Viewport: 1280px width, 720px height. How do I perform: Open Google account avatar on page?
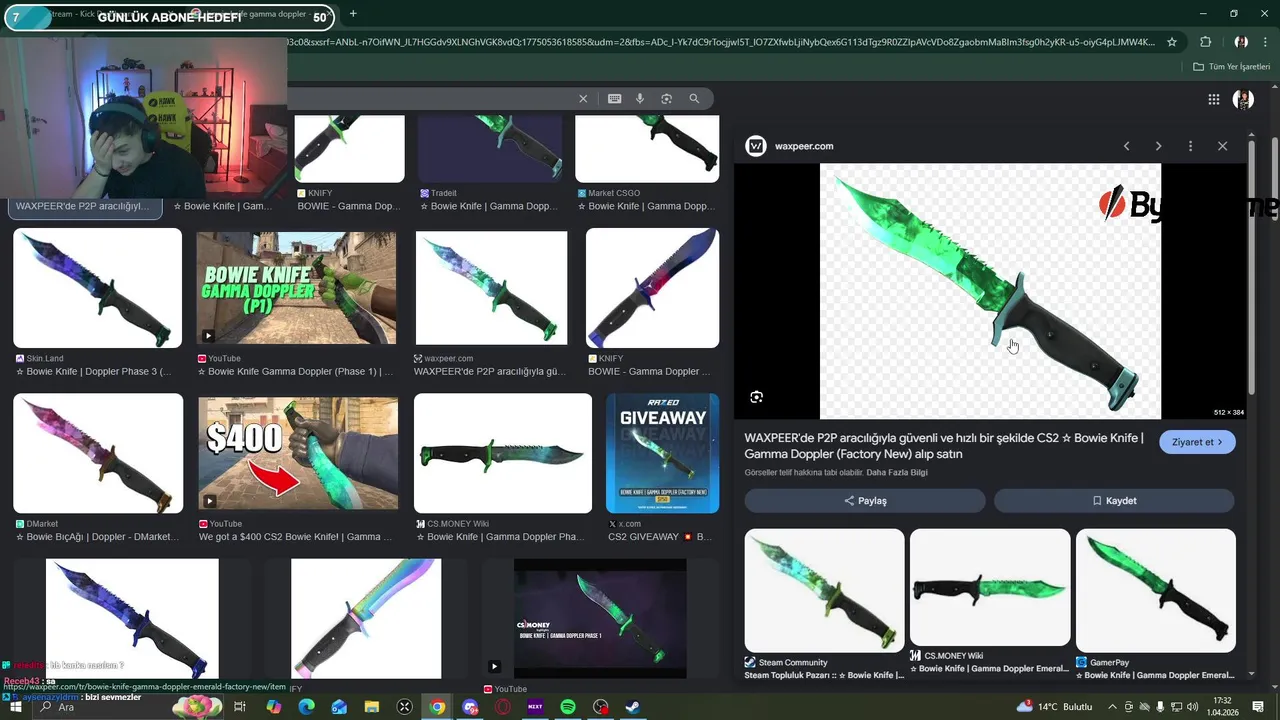(1243, 99)
